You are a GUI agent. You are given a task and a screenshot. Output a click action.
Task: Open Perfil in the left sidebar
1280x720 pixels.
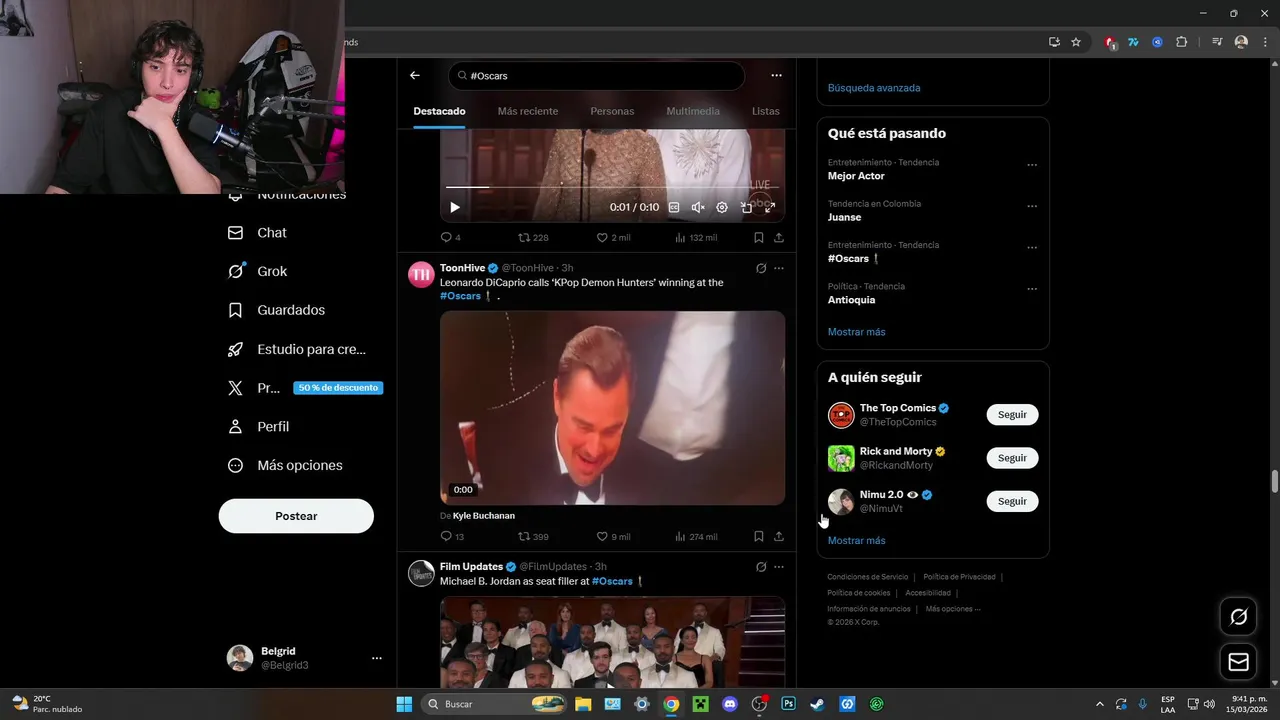[259, 426]
